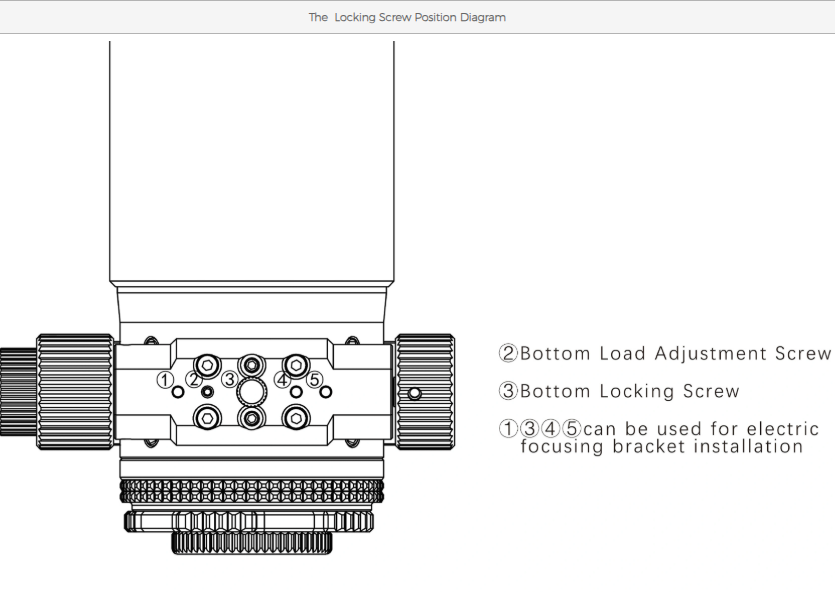Click the upper-left hex socket bolt

[x=208, y=364]
